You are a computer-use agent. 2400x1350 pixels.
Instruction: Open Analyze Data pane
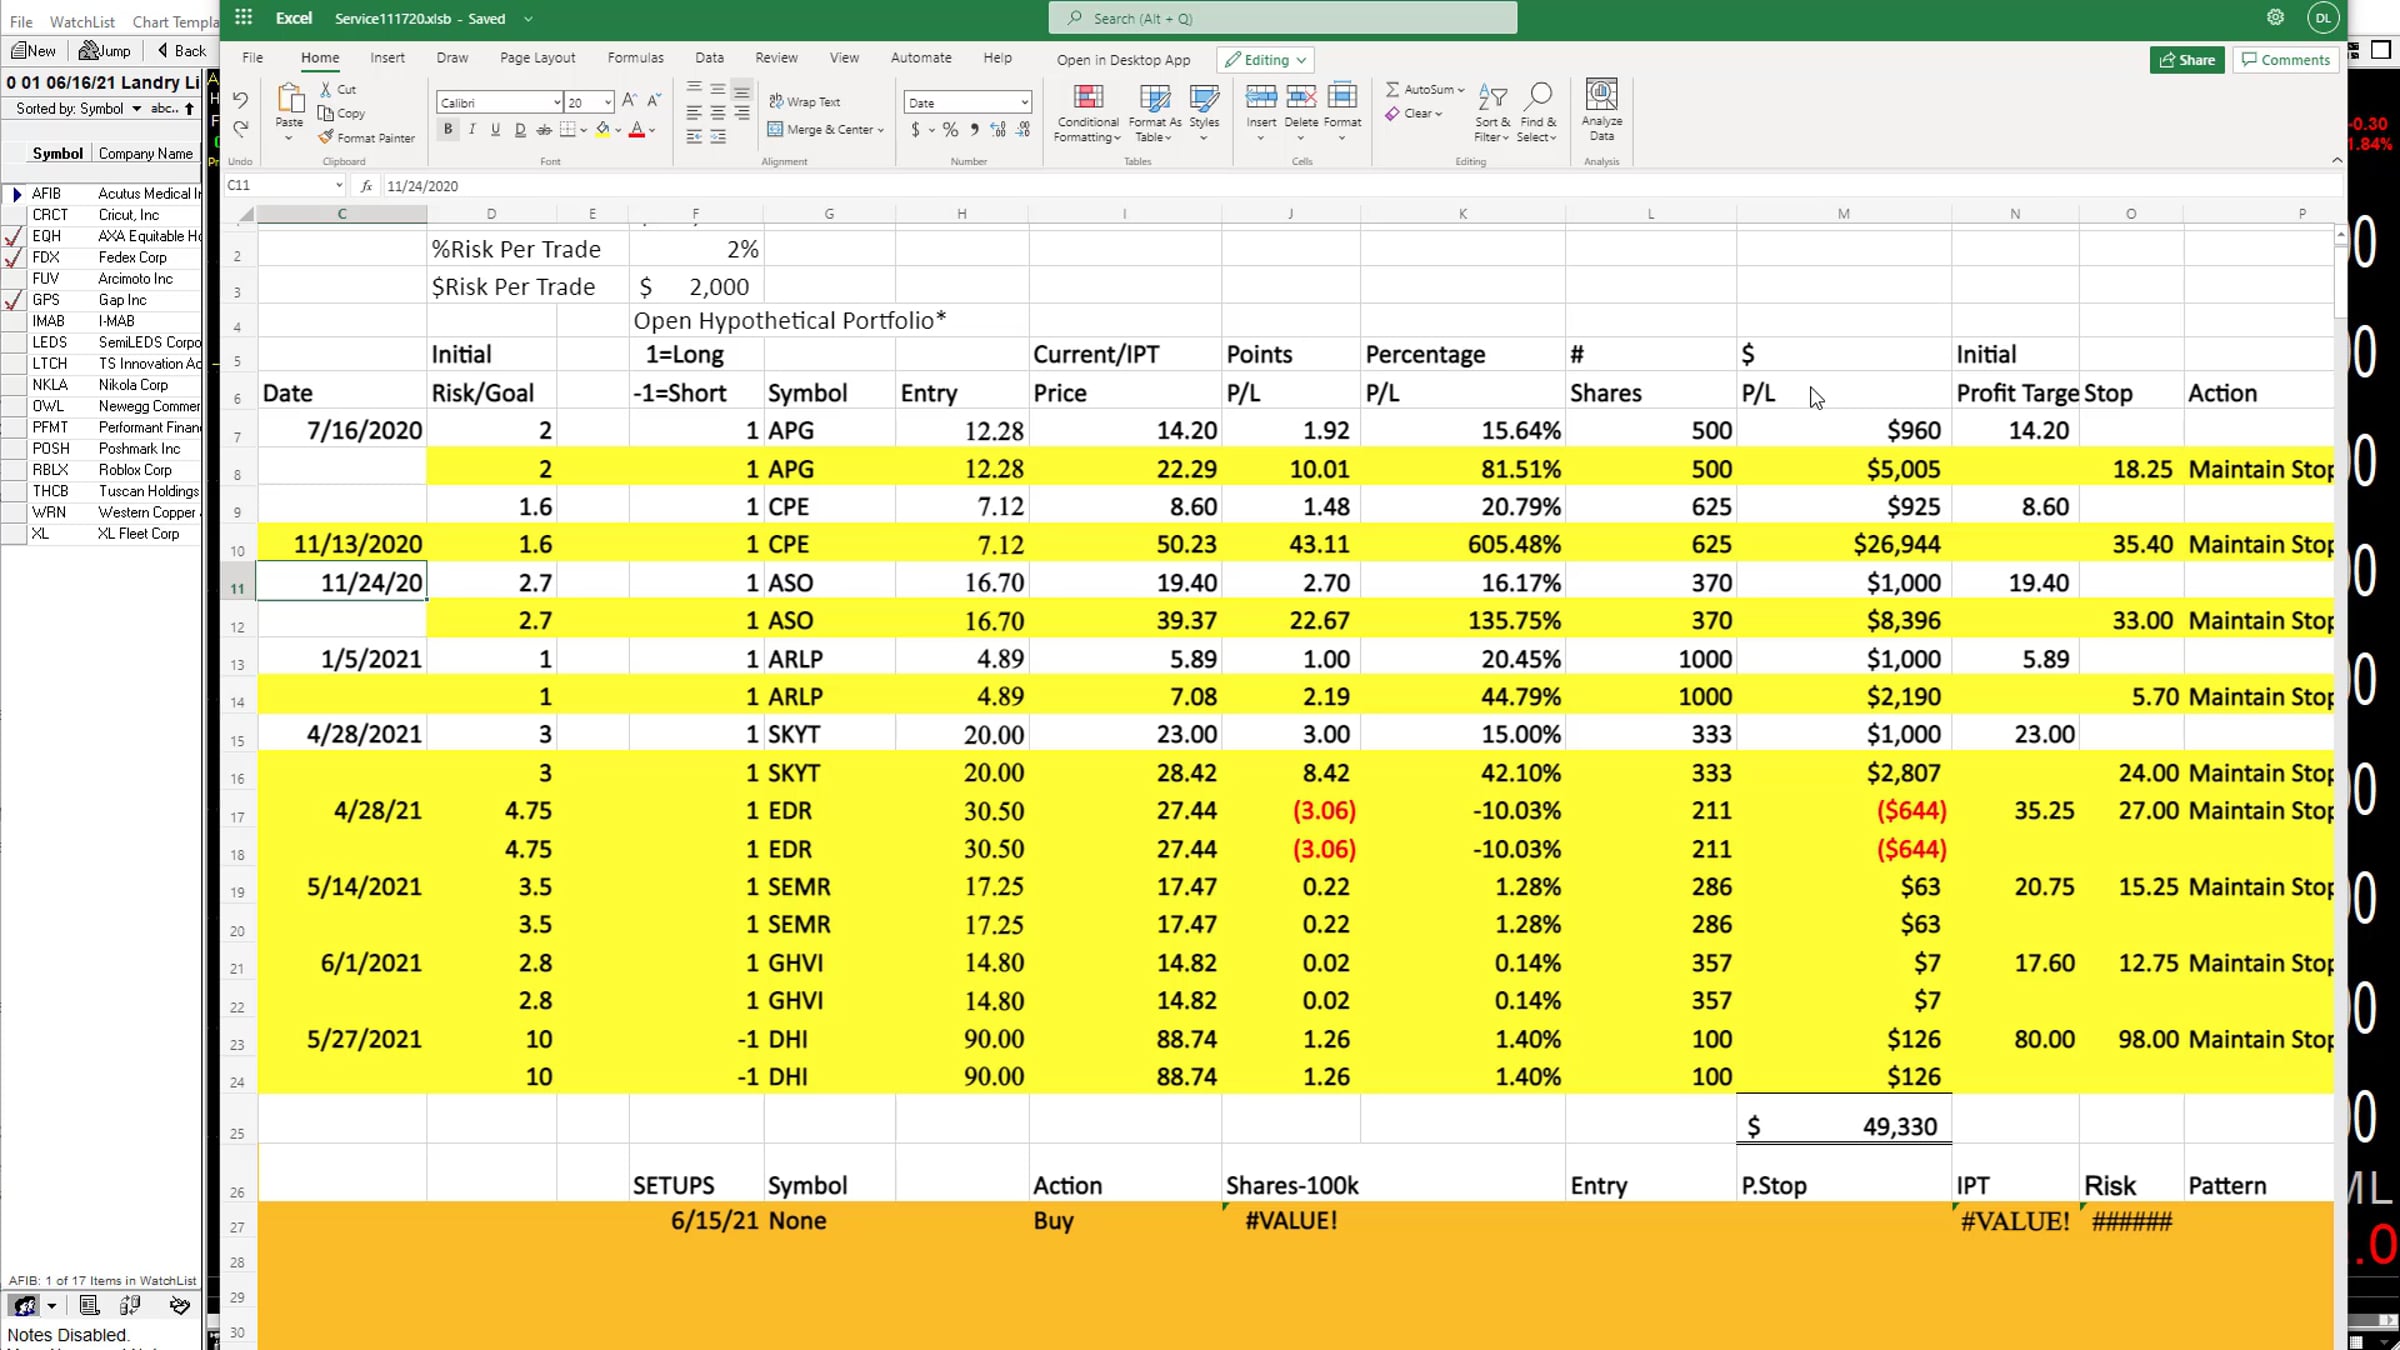[x=1602, y=110]
